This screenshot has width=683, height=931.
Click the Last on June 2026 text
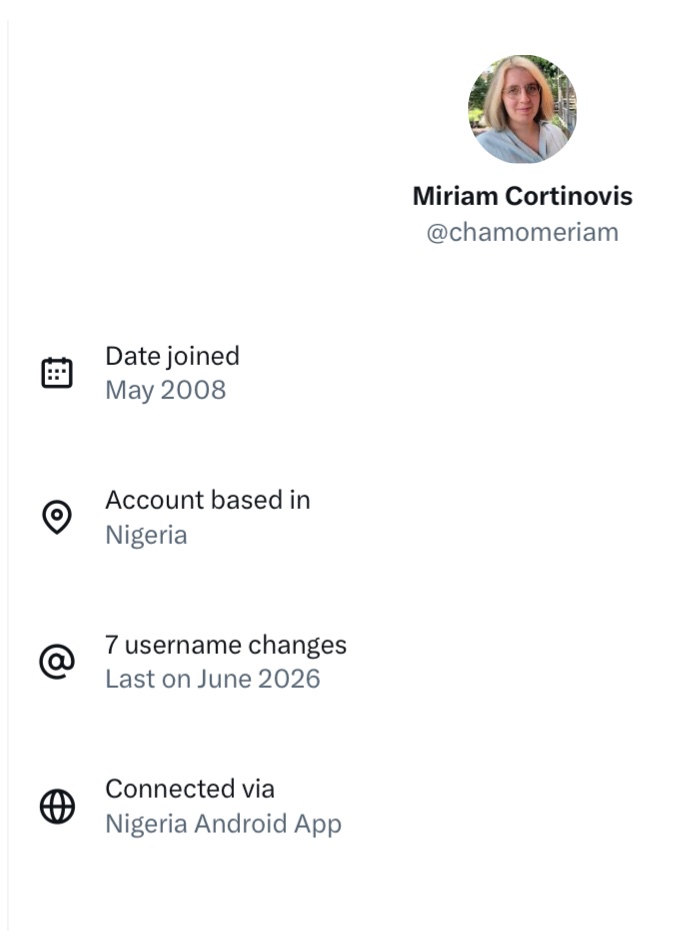tap(213, 679)
